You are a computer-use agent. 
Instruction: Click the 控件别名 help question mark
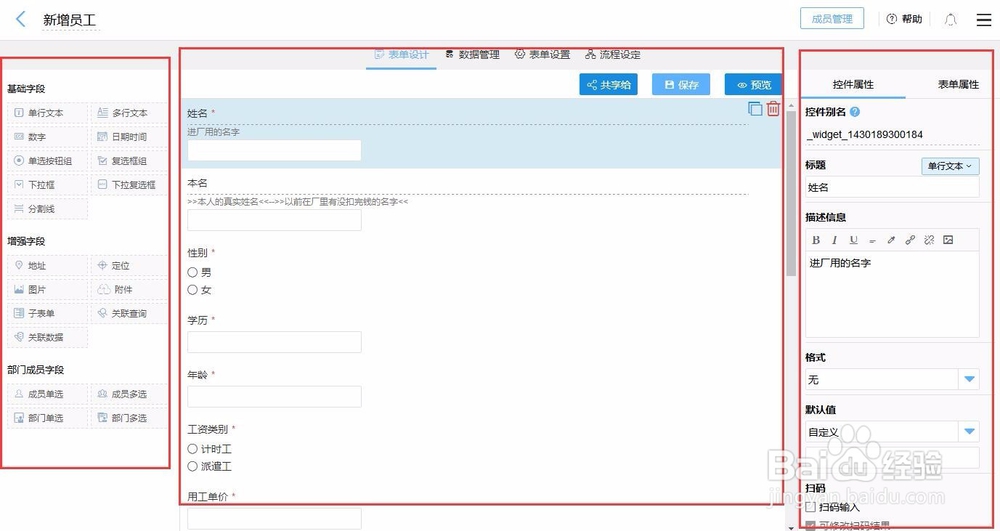855,112
